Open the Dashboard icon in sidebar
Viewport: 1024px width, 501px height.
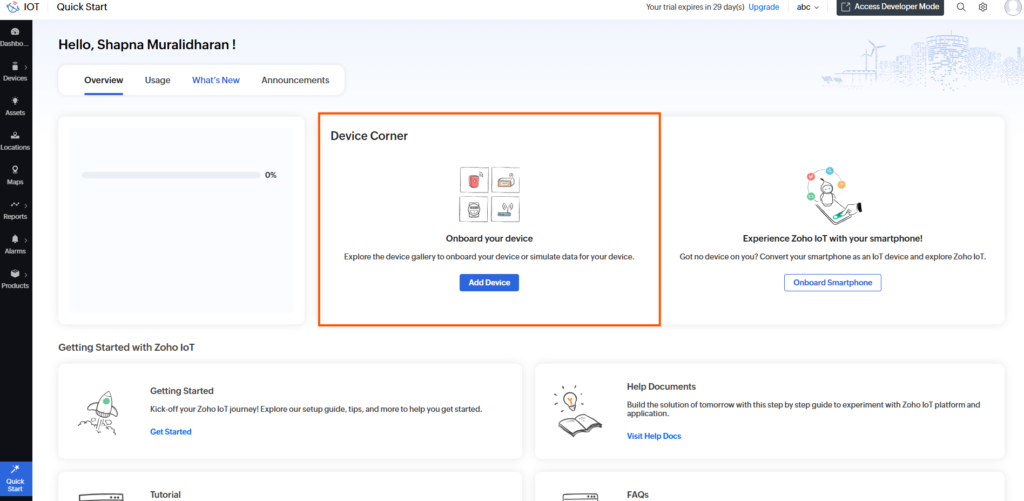(x=15, y=32)
